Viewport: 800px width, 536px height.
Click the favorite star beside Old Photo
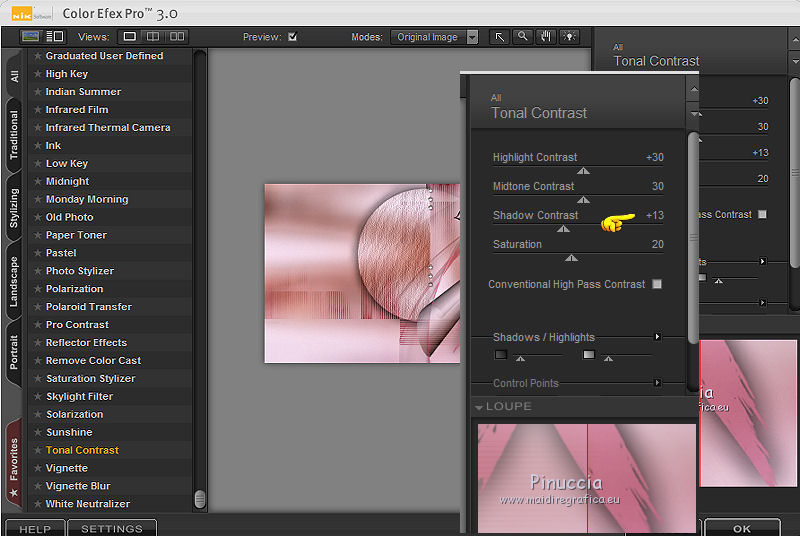coord(37,217)
